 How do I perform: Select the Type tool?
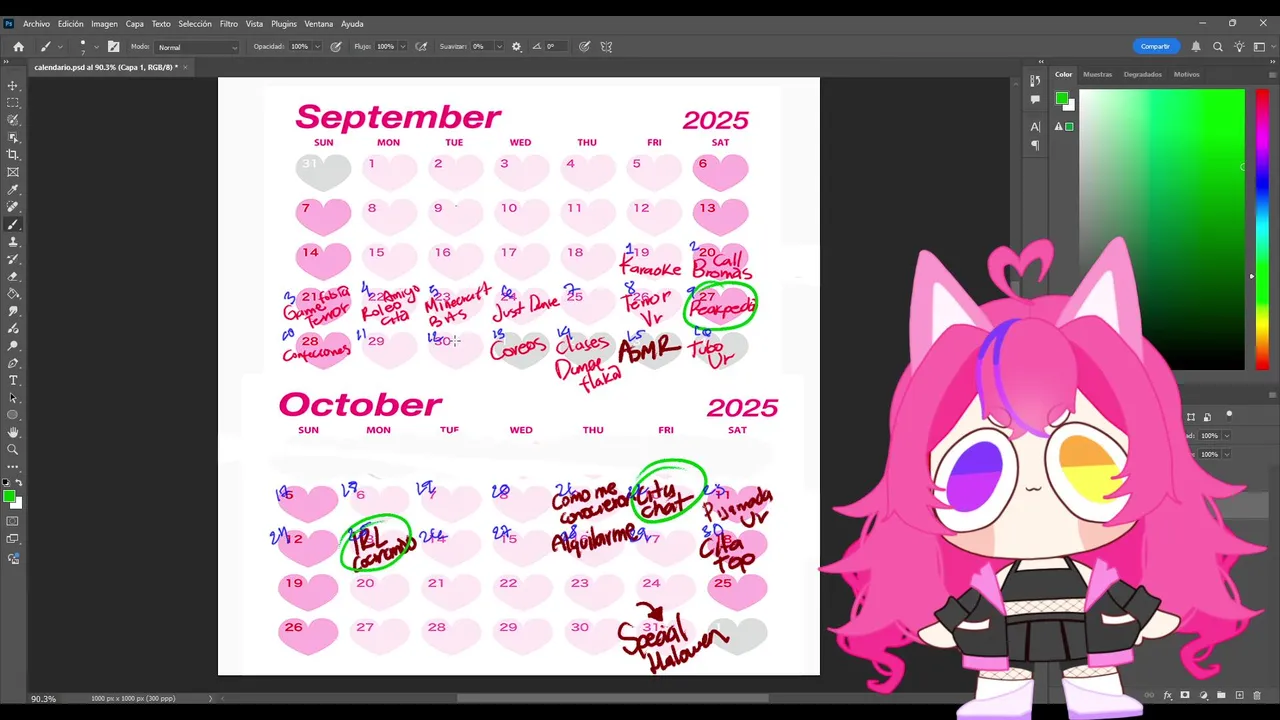pos(13,380)
